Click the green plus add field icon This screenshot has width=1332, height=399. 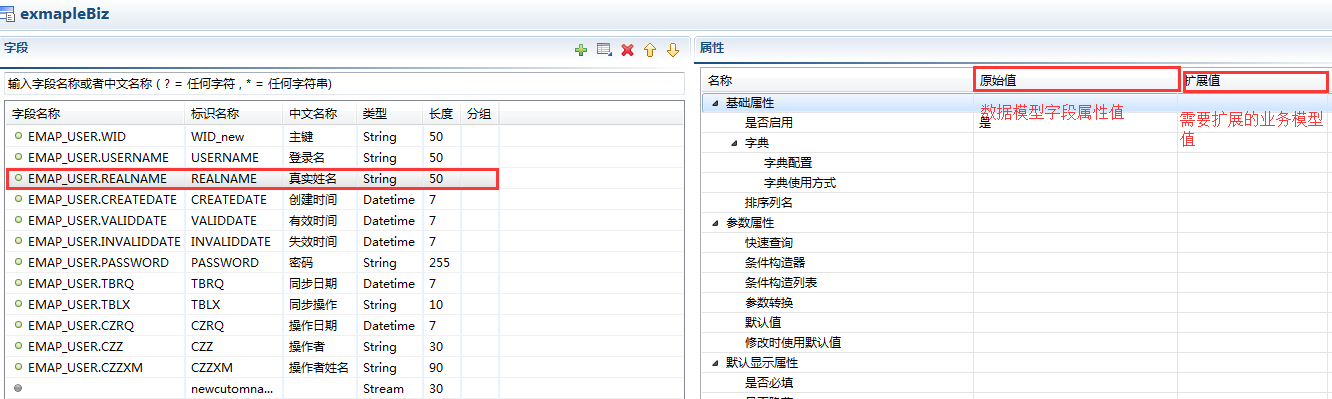coord(581,49)
